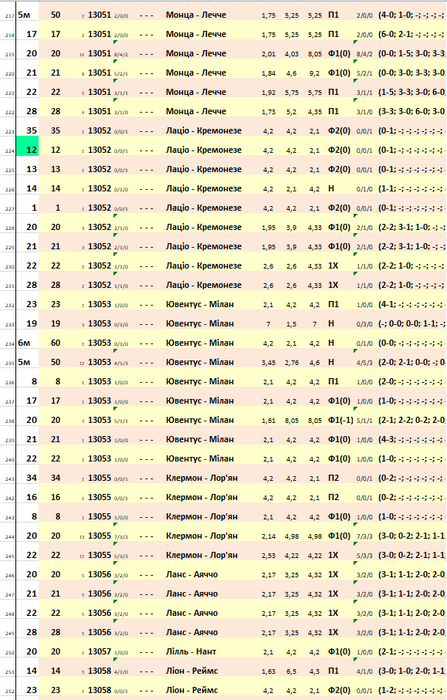Click cell '6м' in the Ювентус - Мілан rows
447x700 pixels.
(24, 343)
